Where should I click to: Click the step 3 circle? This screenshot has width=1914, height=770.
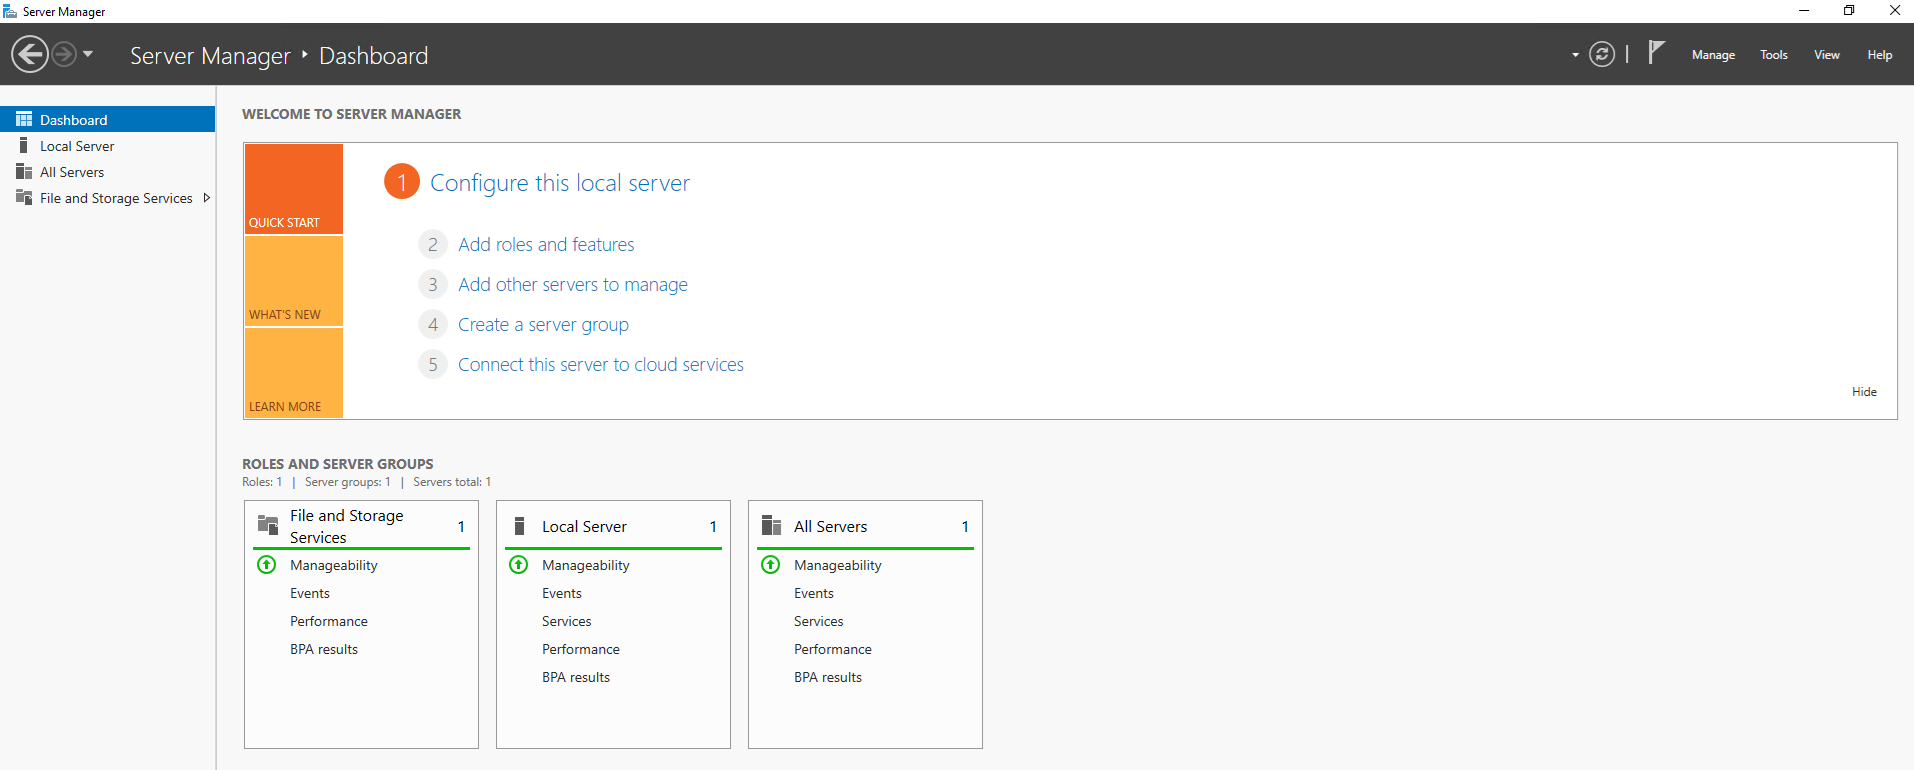pyautogui.click(x=432, y=284)
